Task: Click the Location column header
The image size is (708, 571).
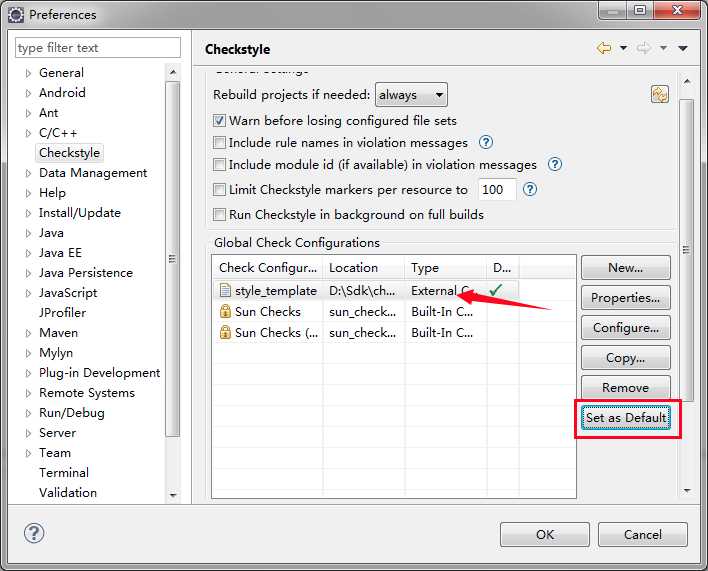Action: [364, 268]
